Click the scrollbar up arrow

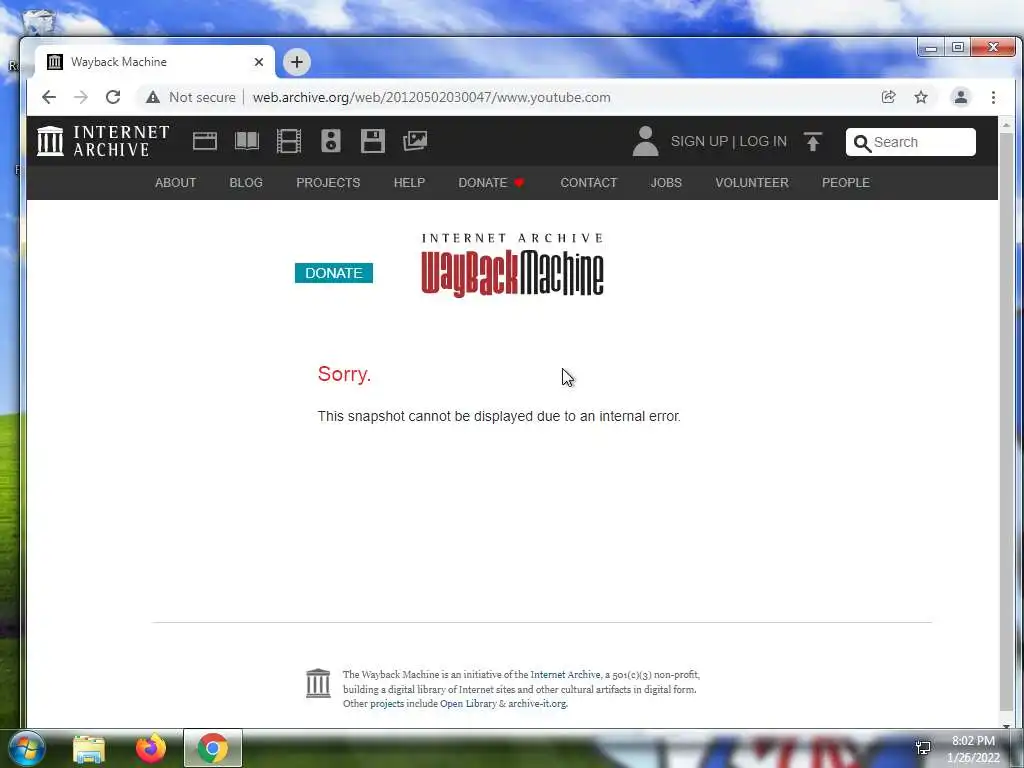[x=1006, y=124]
